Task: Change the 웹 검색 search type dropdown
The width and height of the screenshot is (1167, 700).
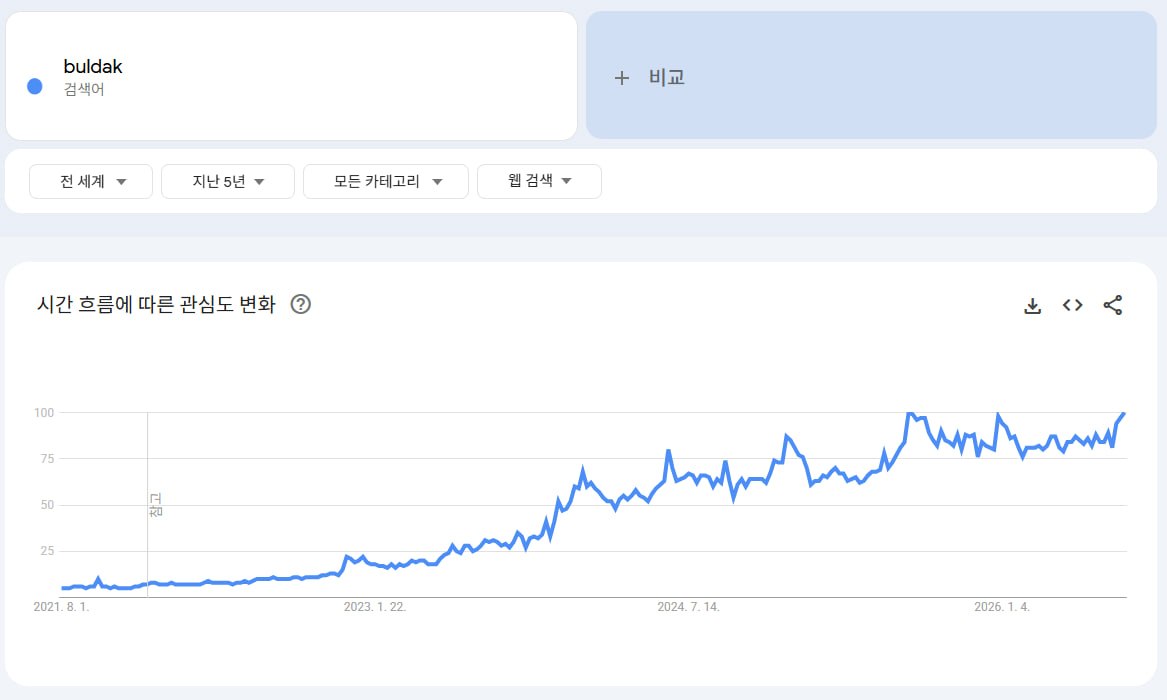Action: [x=539, y=182]
